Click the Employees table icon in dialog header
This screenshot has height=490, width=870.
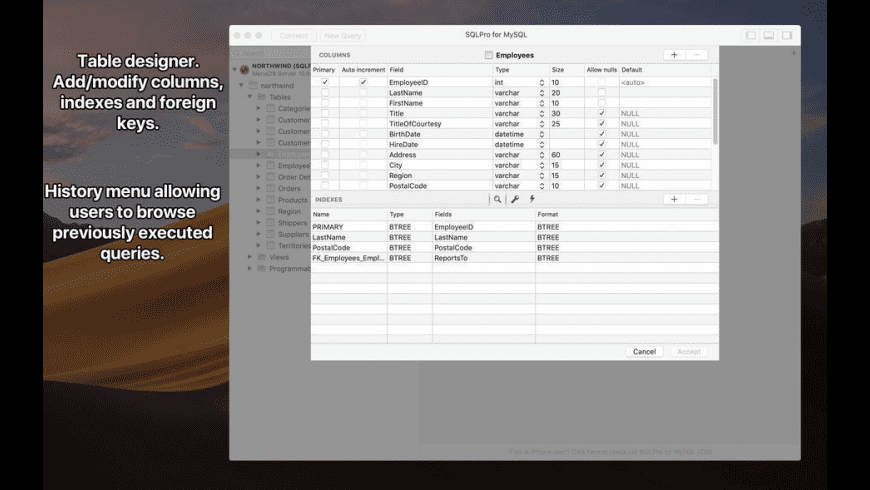pos(488,55)
